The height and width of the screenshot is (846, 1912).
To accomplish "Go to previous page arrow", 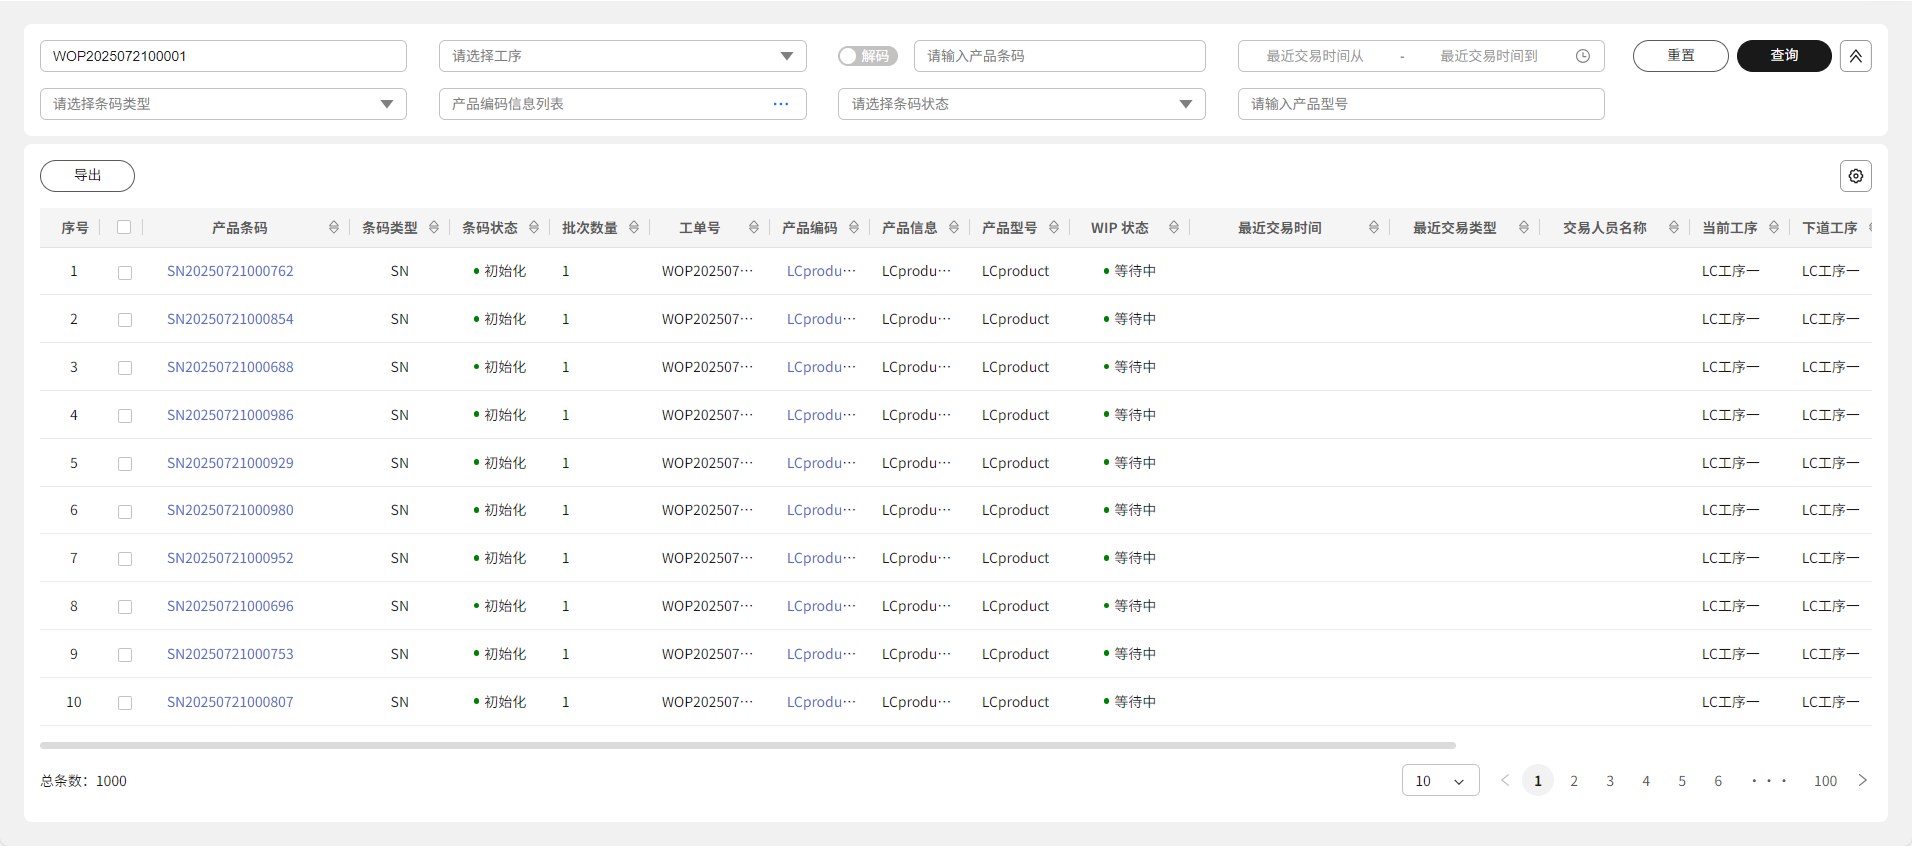I will 1505,780.
